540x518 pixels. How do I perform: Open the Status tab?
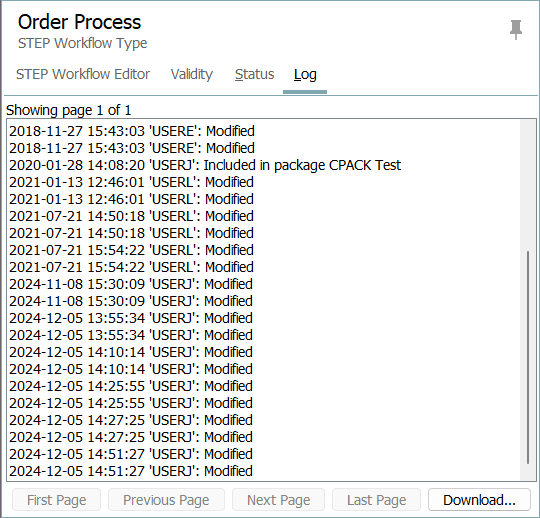[255, 74]
